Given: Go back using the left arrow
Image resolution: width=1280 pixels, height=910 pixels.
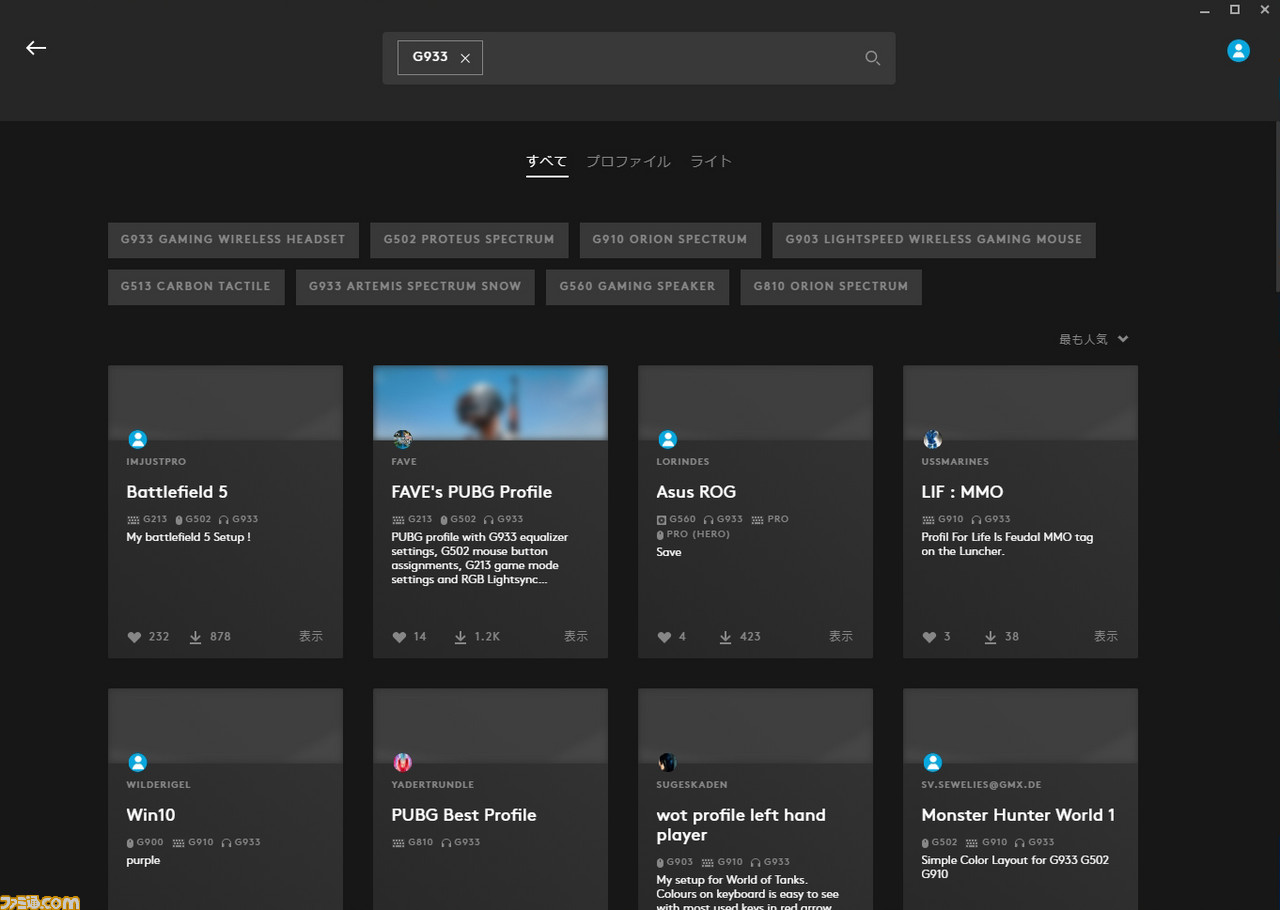Looking at the screenshot, I should (x=36, y=48).
